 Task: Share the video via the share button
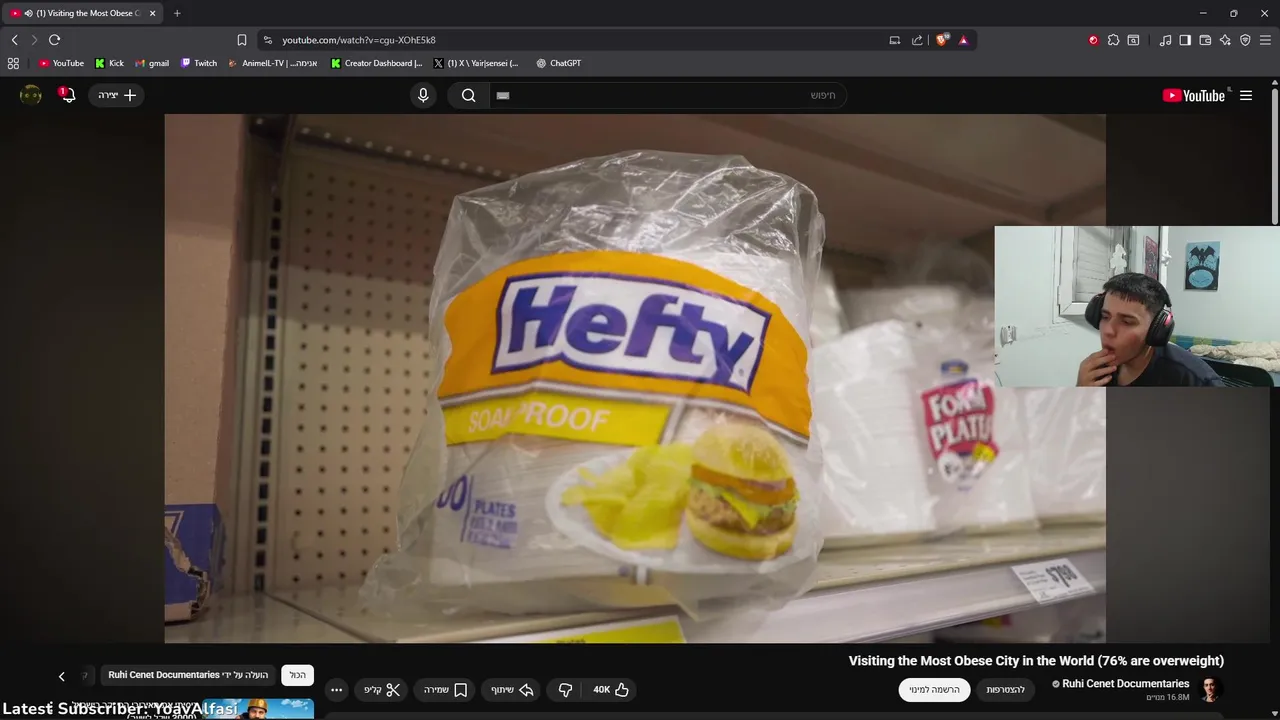tap(512, 690)
